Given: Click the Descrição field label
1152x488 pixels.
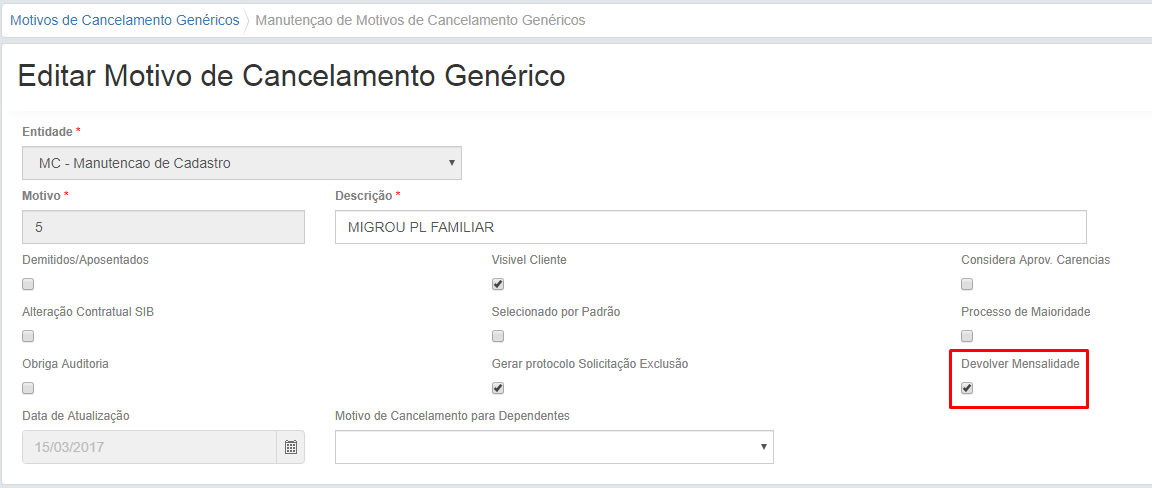Looking at the screenshot, I should 368,195.
